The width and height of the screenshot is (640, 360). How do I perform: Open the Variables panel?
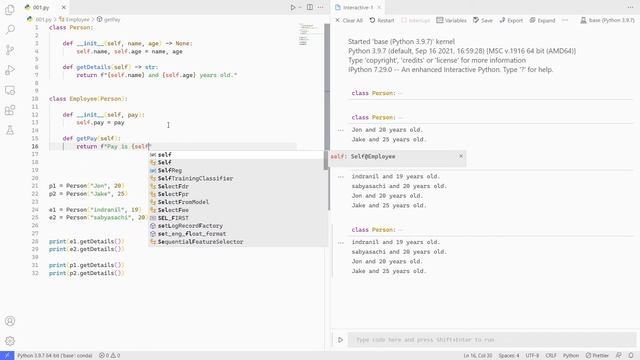[451, 20]
